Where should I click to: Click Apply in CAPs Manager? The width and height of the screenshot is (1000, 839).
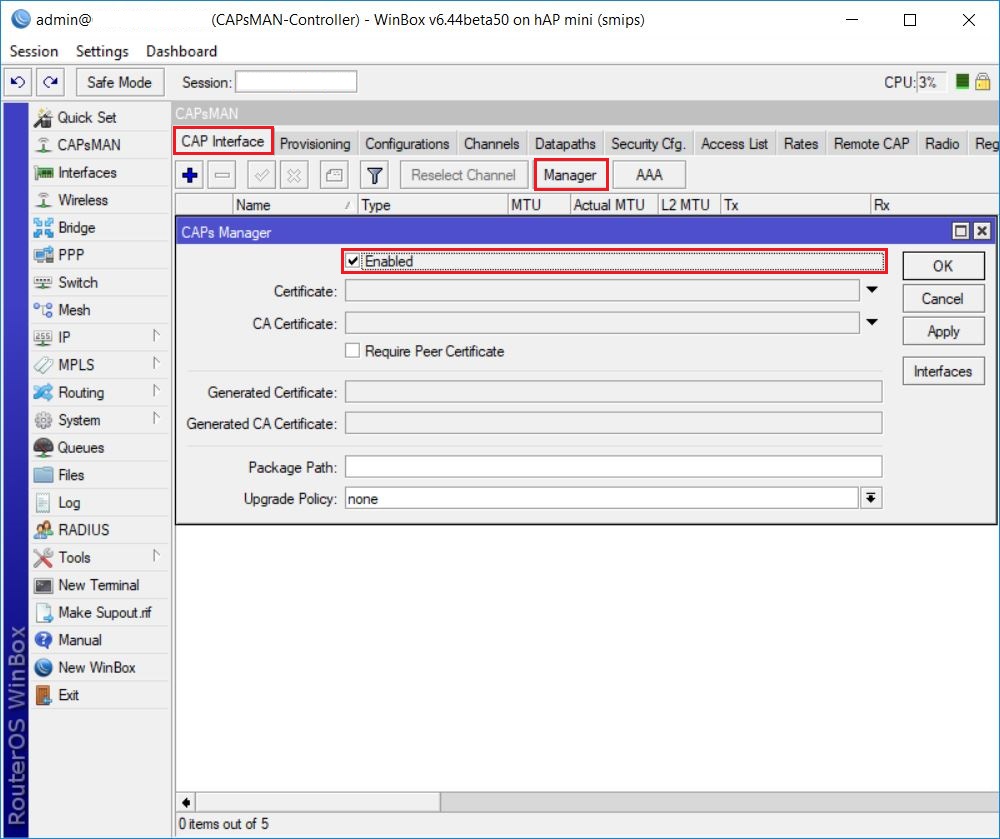(x=943, y=332)
